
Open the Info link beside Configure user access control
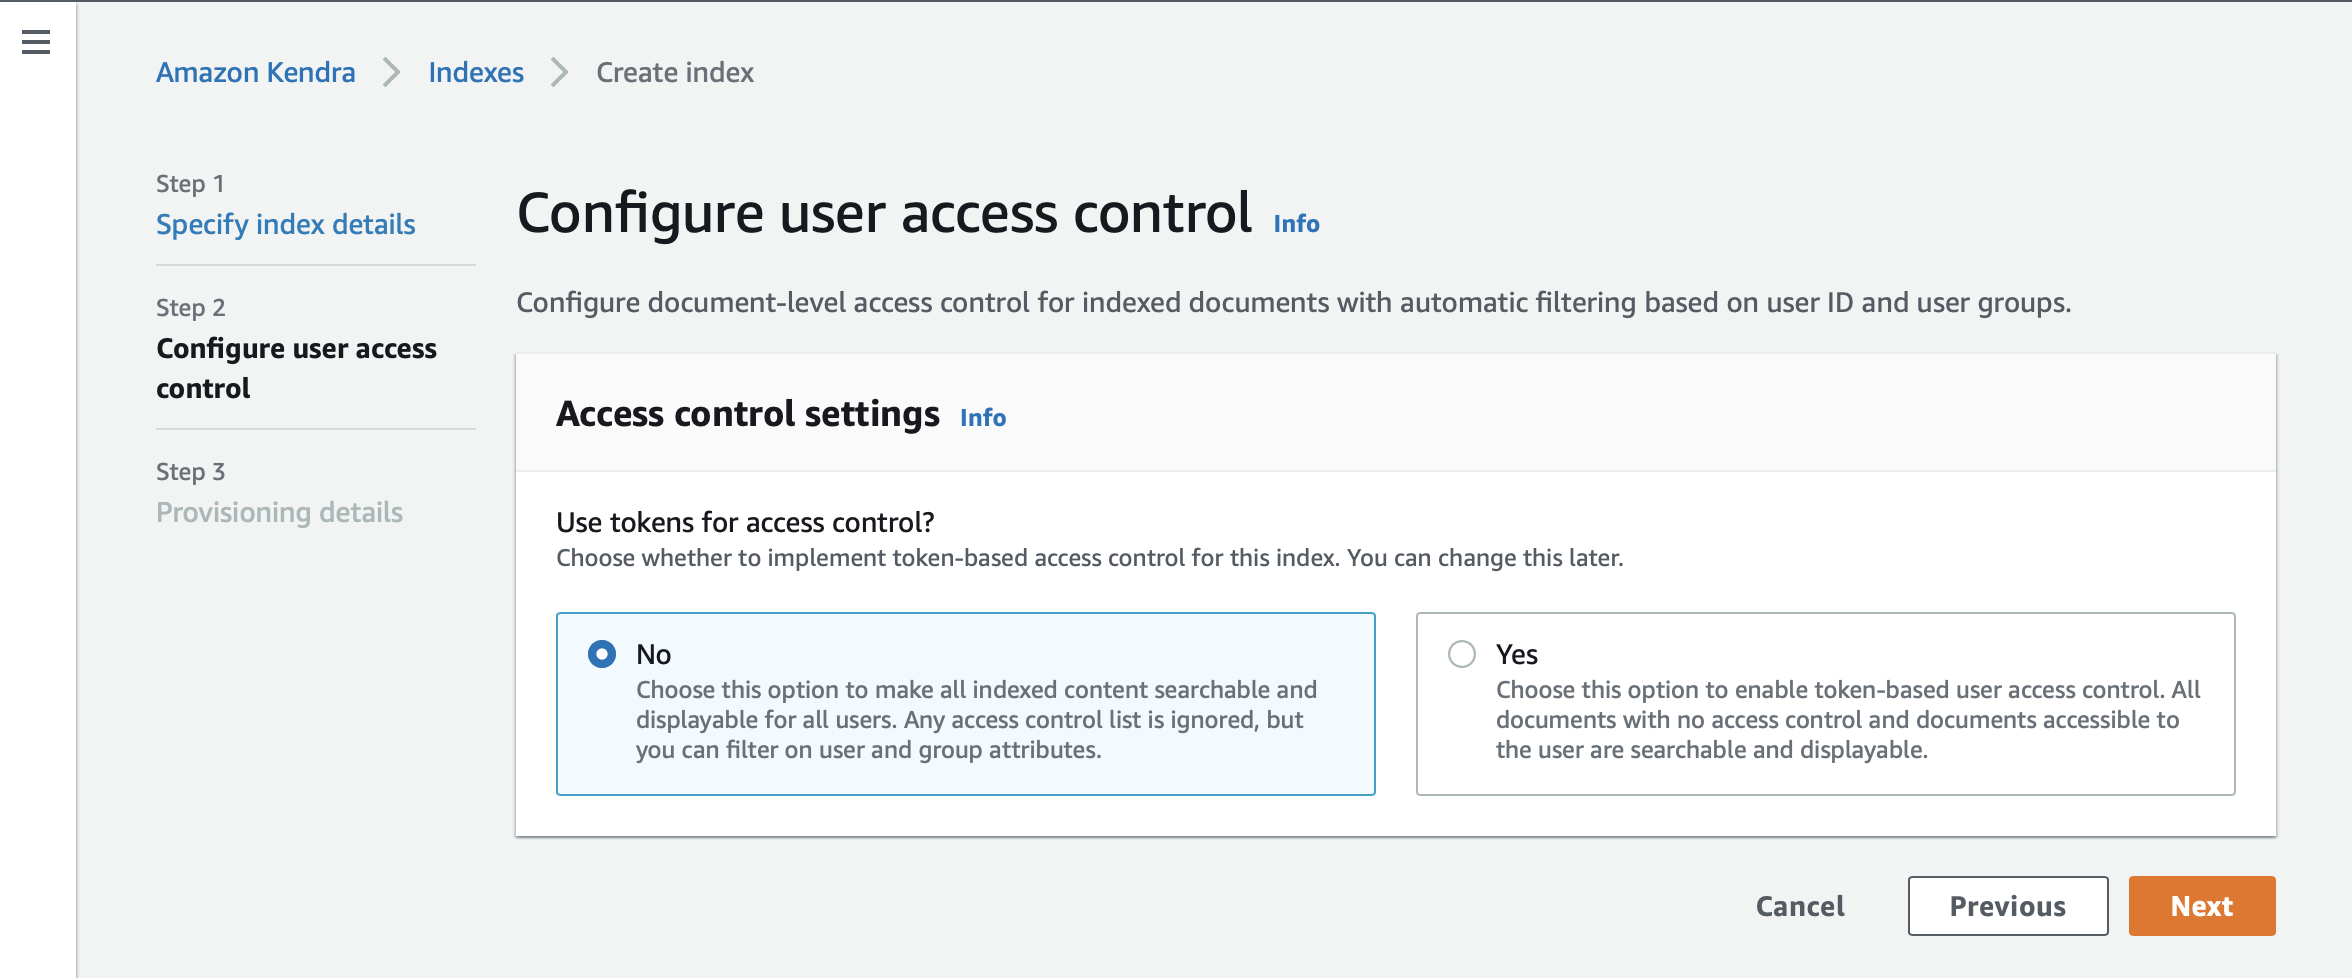1295,224
